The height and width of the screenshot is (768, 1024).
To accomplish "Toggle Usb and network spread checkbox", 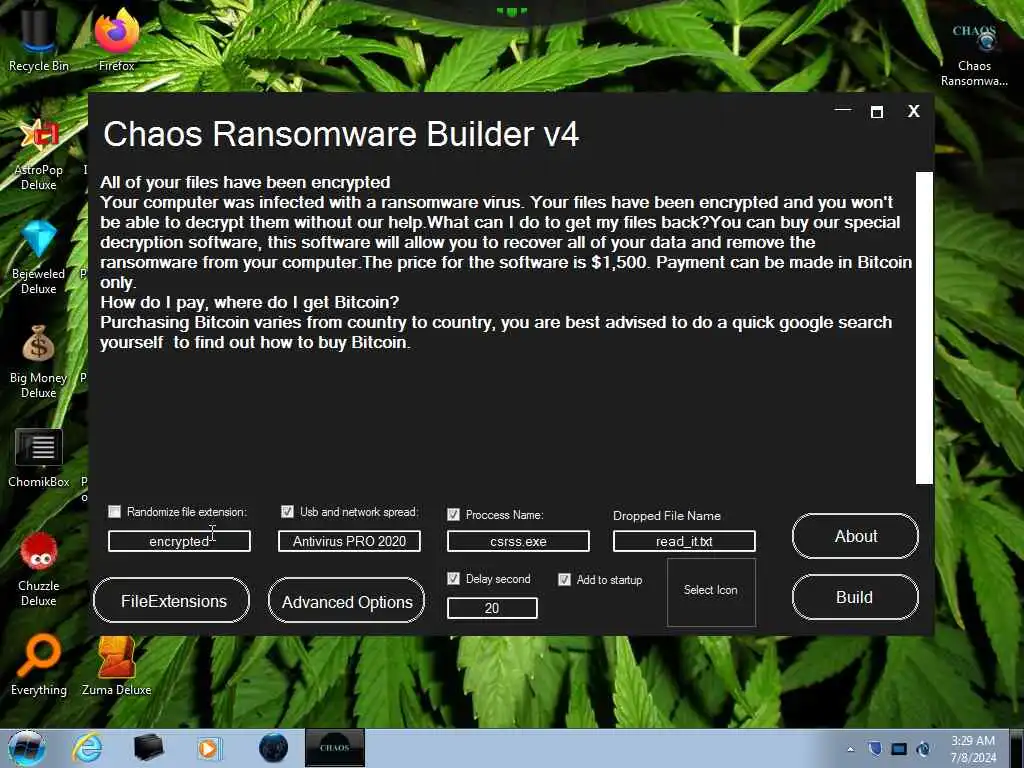I will tap(287, 511).
